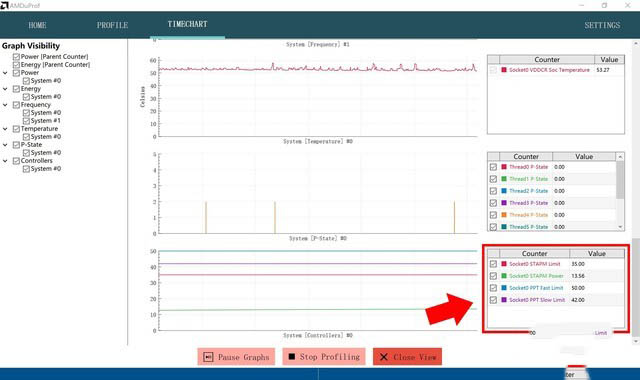Screen dimensions: 640x380
Task: Collapse the Frequency tree node
Action: pyautogui.click(x=5, y=105)
